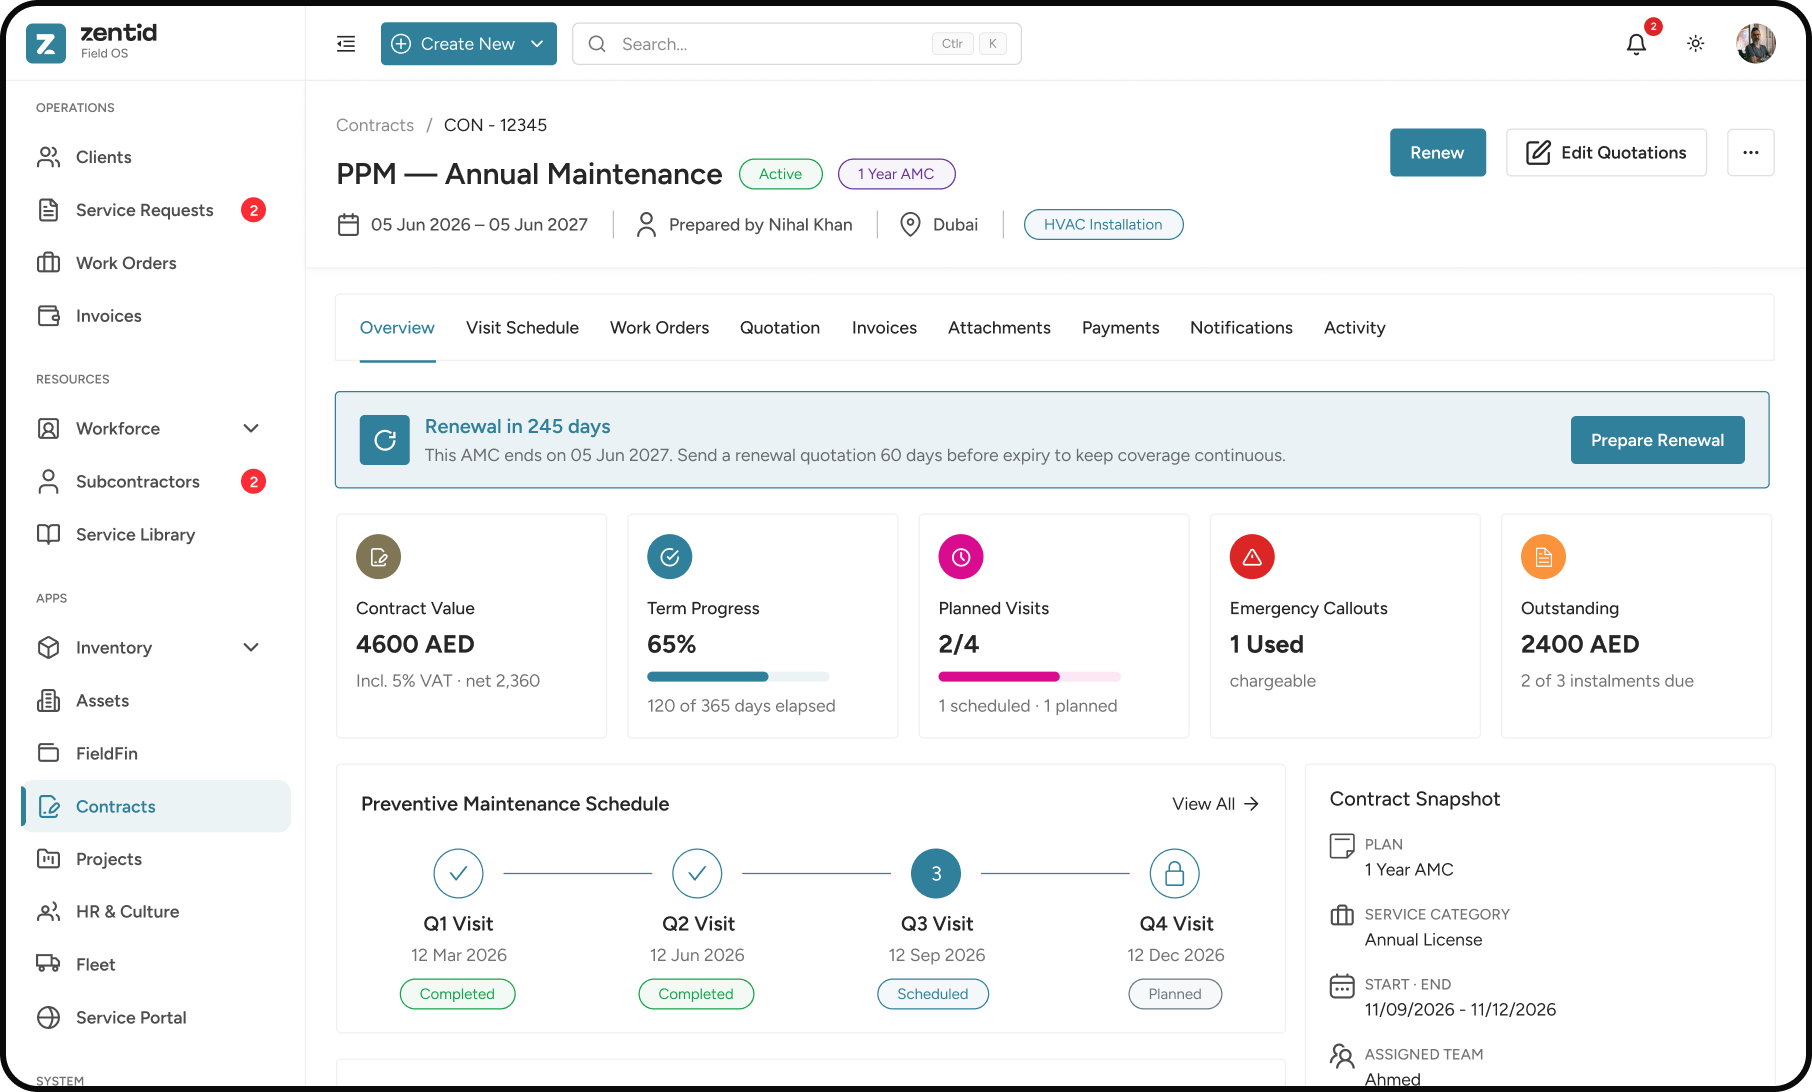Click the calendar icon beside contract dates

click(x=348, y=225)
